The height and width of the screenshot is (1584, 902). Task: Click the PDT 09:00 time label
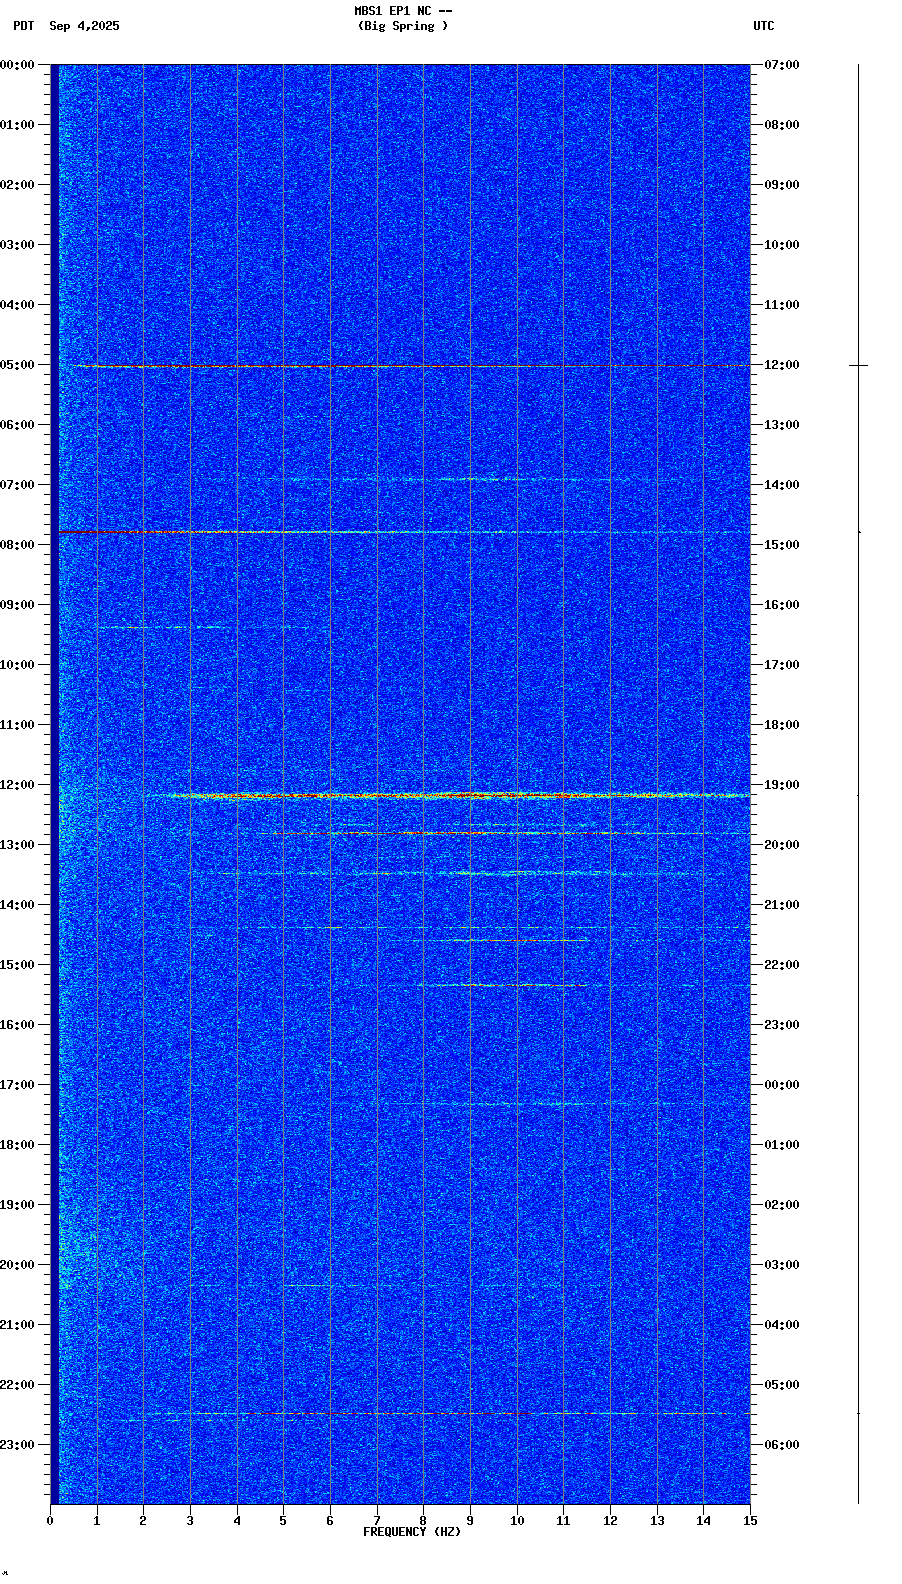[x=17, y=605]
